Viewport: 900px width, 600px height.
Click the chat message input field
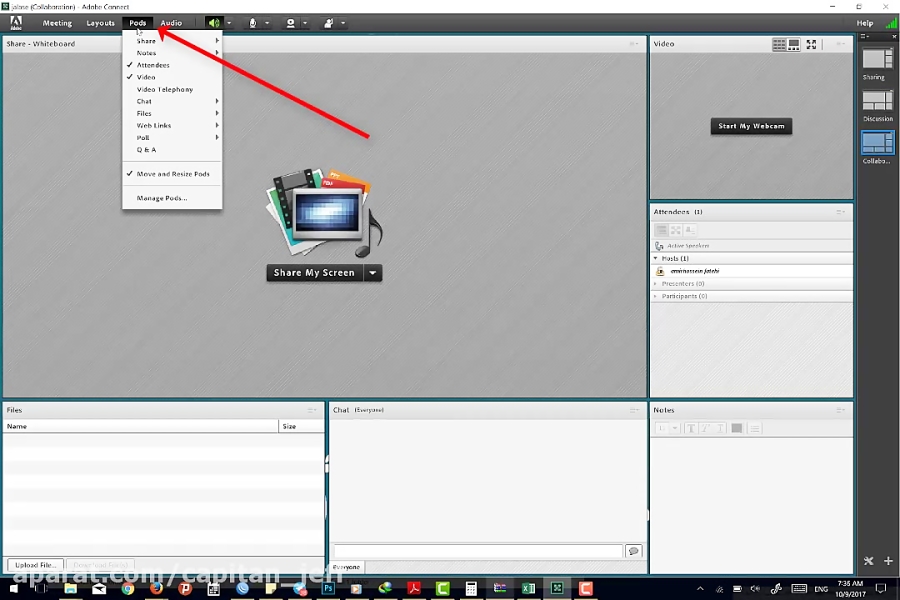click(x=480, y=551)
